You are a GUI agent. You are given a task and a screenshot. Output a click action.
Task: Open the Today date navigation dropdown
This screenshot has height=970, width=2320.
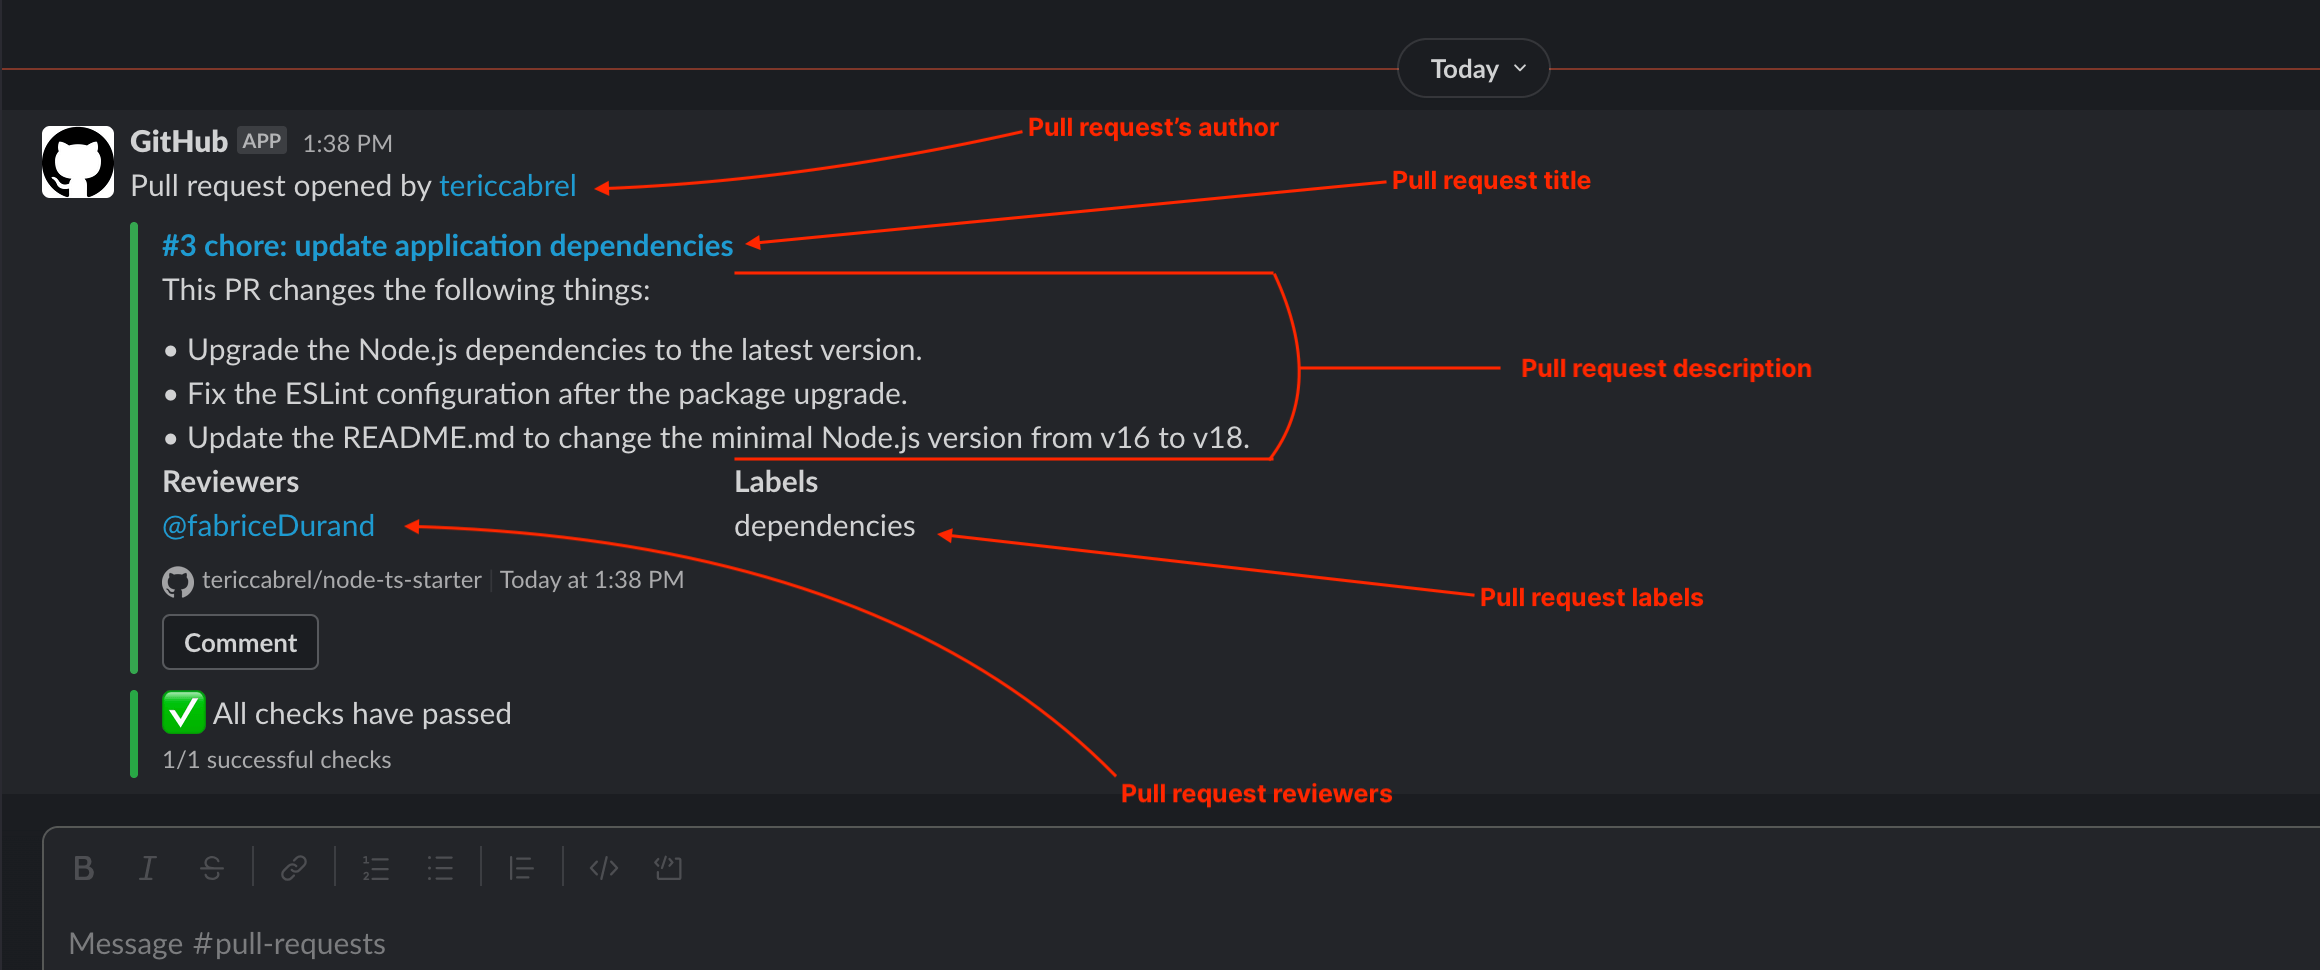[1472, 68]
